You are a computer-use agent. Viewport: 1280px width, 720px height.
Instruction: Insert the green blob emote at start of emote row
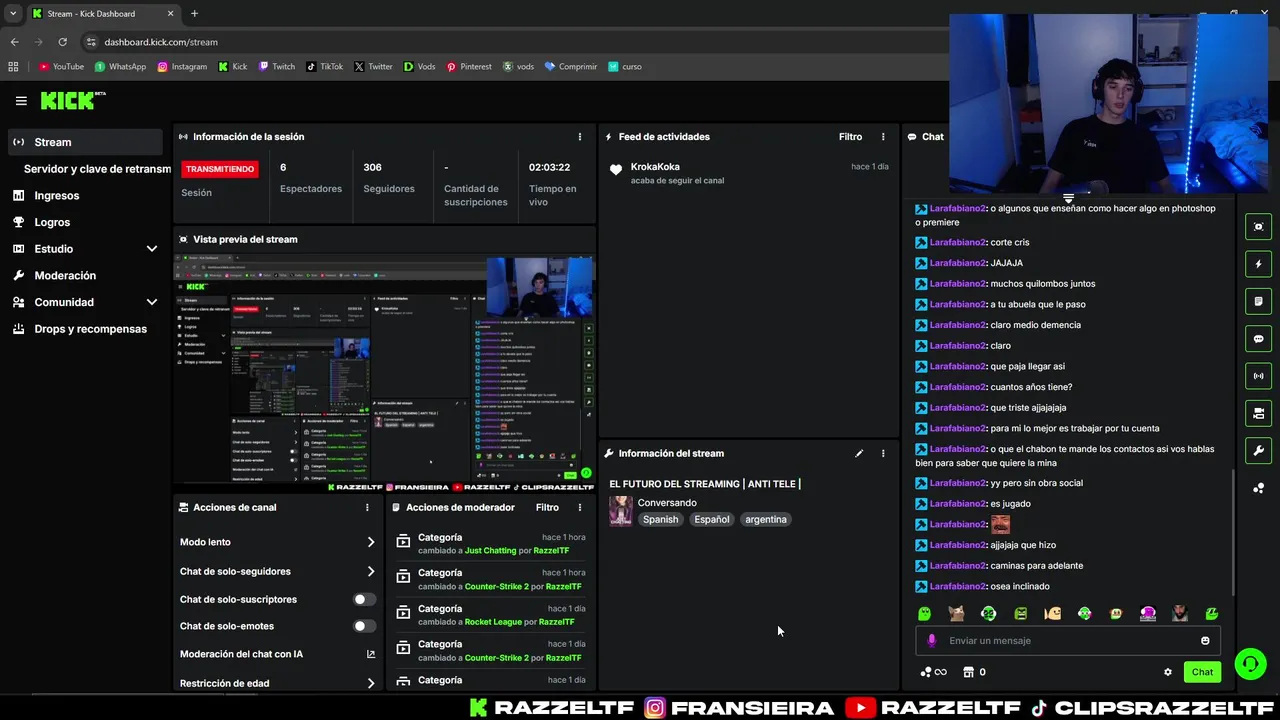(x=925, y=613)
